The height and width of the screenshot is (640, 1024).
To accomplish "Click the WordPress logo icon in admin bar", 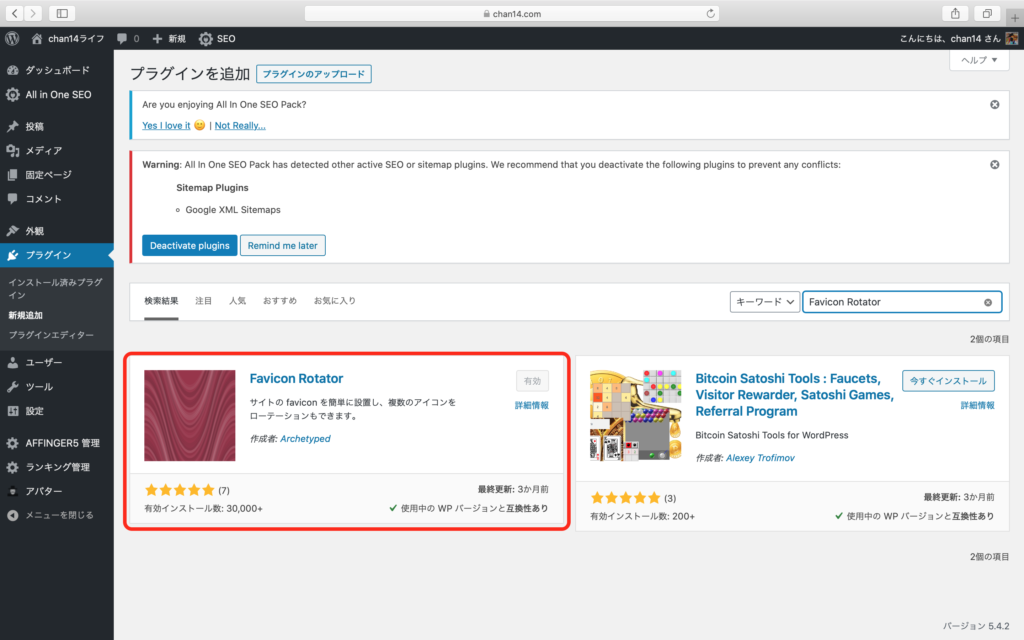I will pos(12,39).
